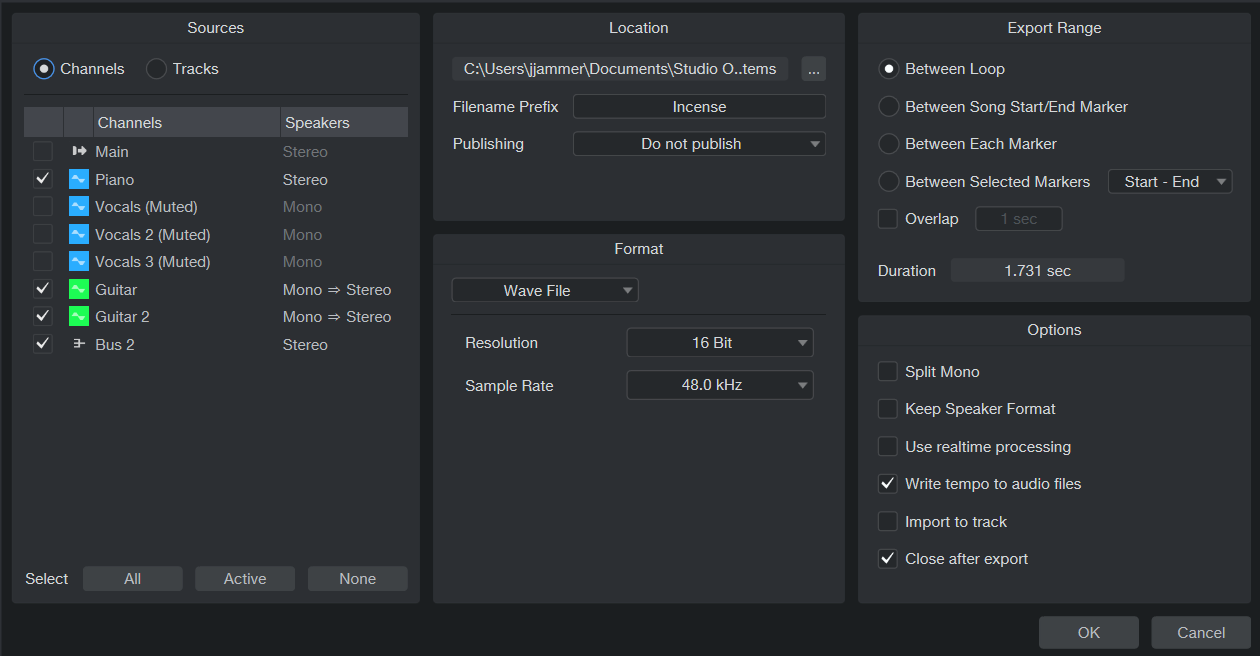Select the Channels source radio button
Screen dimensions: 1260x656
(44, 69)
